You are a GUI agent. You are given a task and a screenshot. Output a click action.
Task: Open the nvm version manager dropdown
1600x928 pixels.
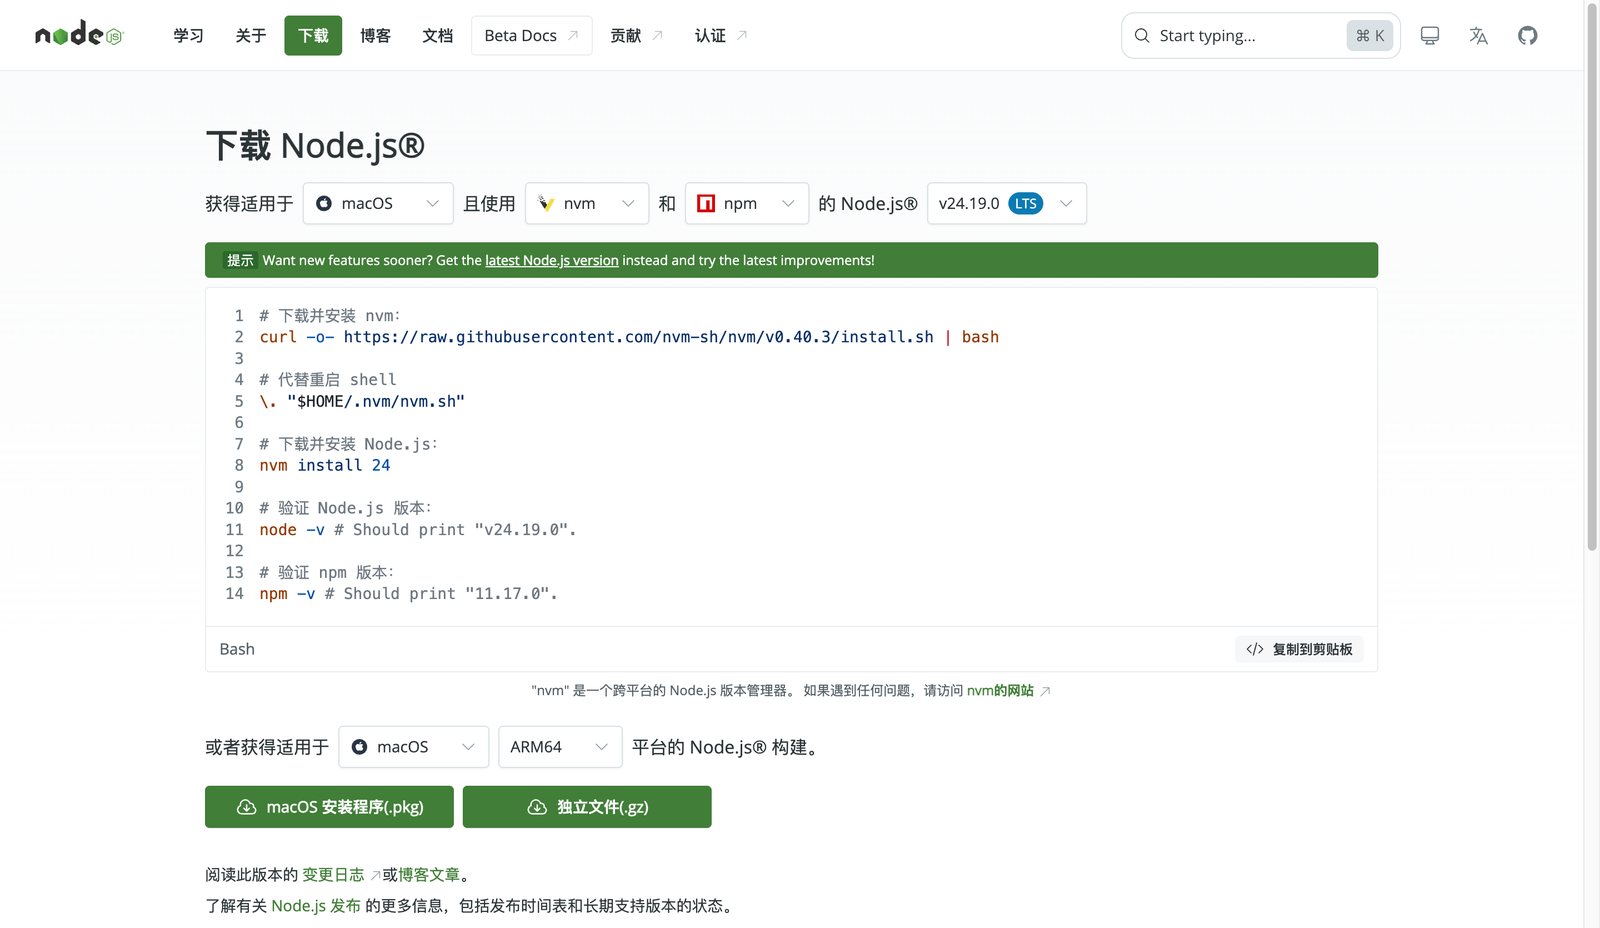pyautogui.click(x=587, y=203)
